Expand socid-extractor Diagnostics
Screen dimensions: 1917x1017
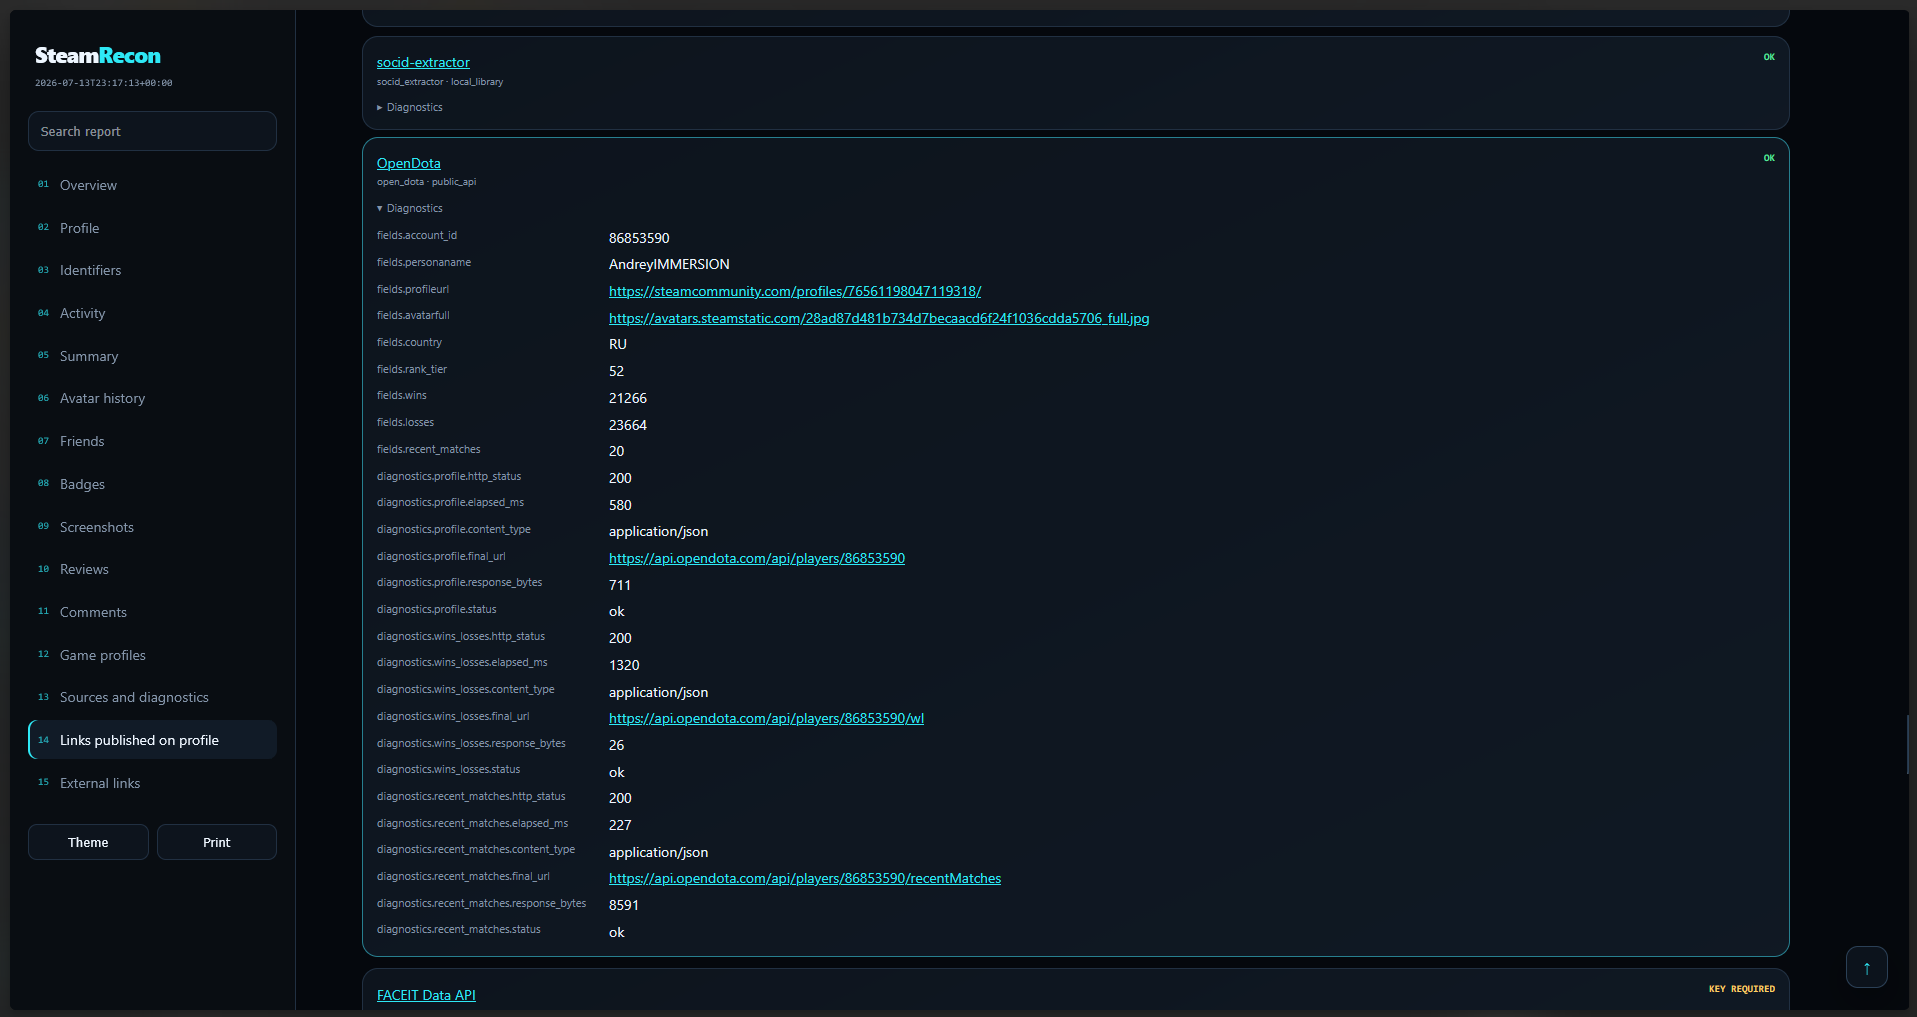click(x=410, y=107)
